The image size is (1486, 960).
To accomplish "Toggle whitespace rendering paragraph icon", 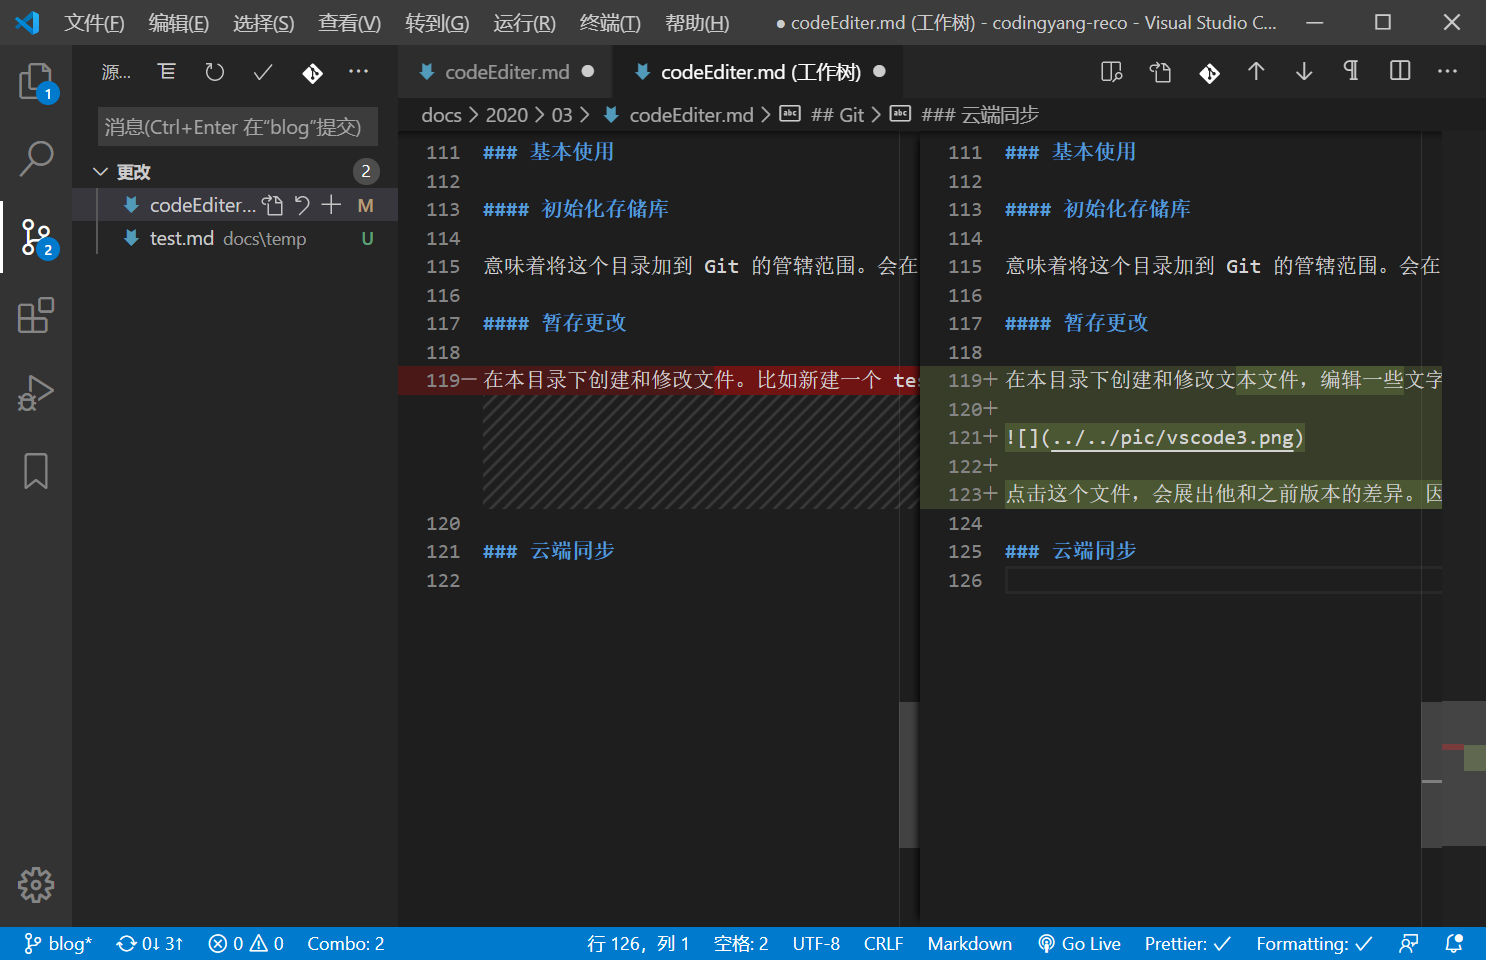I will click(x=1351, y=71).
